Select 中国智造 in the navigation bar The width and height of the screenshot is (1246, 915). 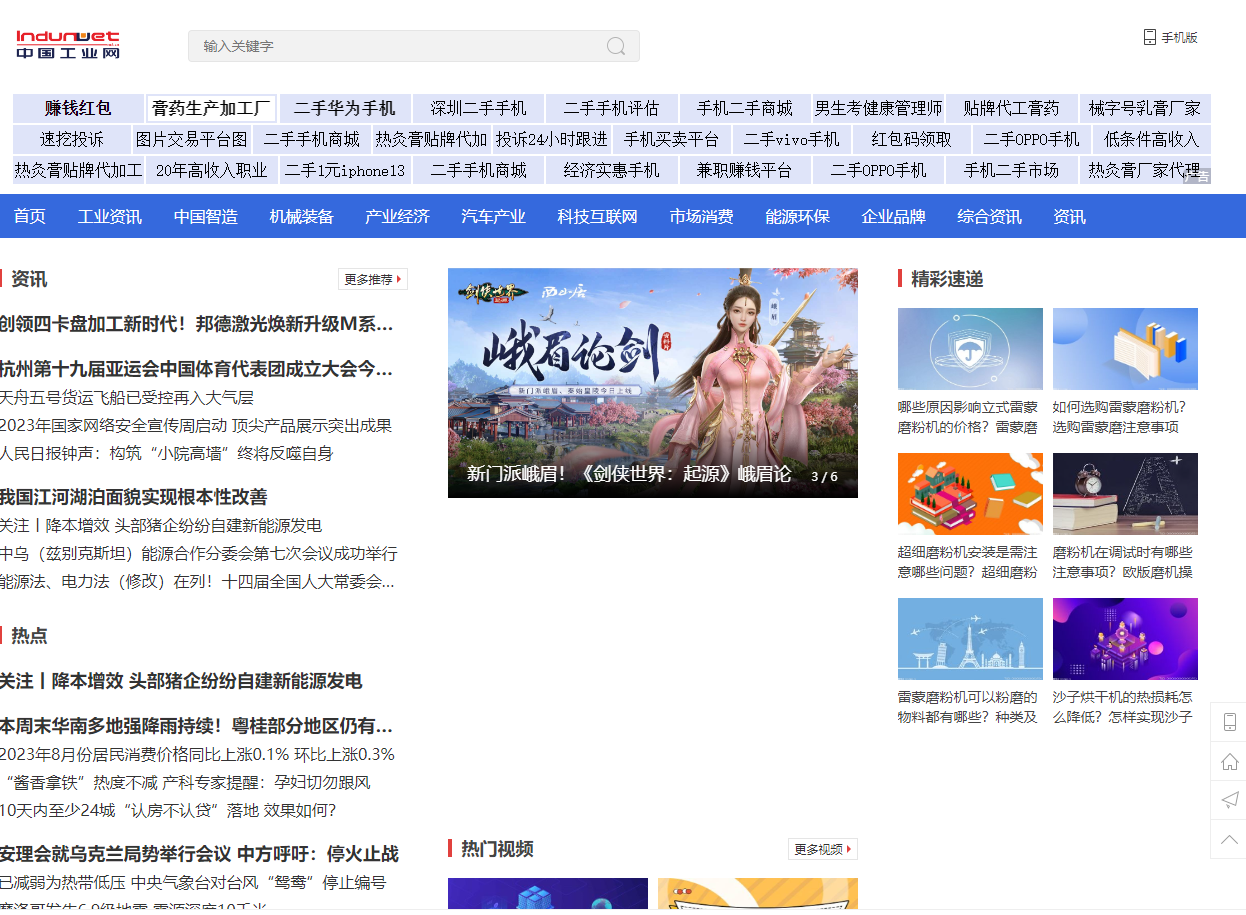click(x=206, y=217)
